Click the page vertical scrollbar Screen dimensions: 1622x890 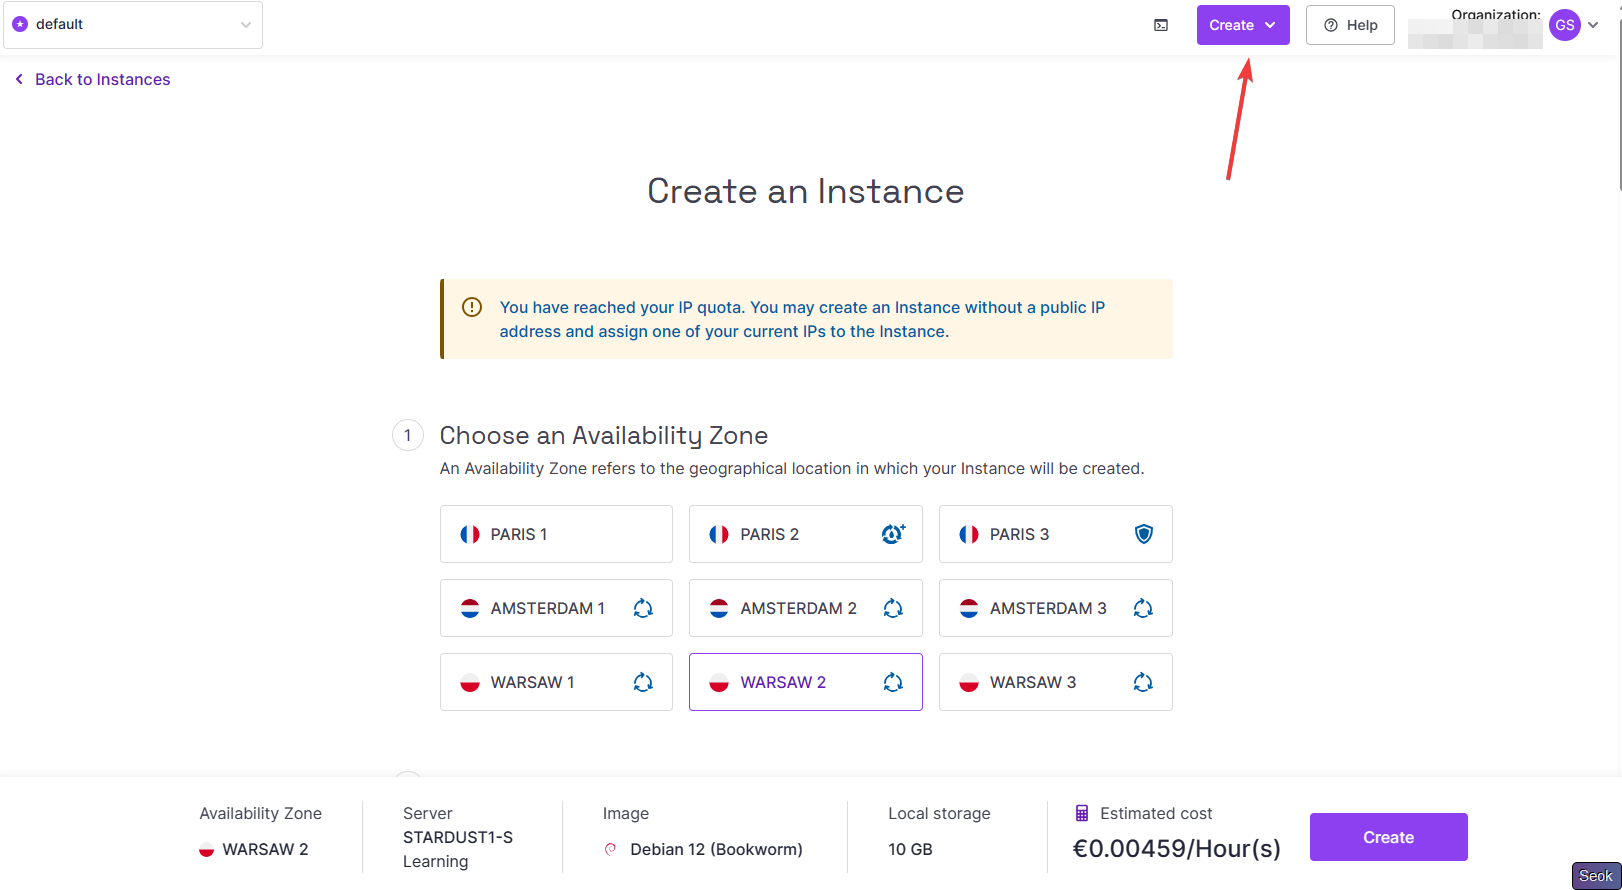(x=1618, y=100)
